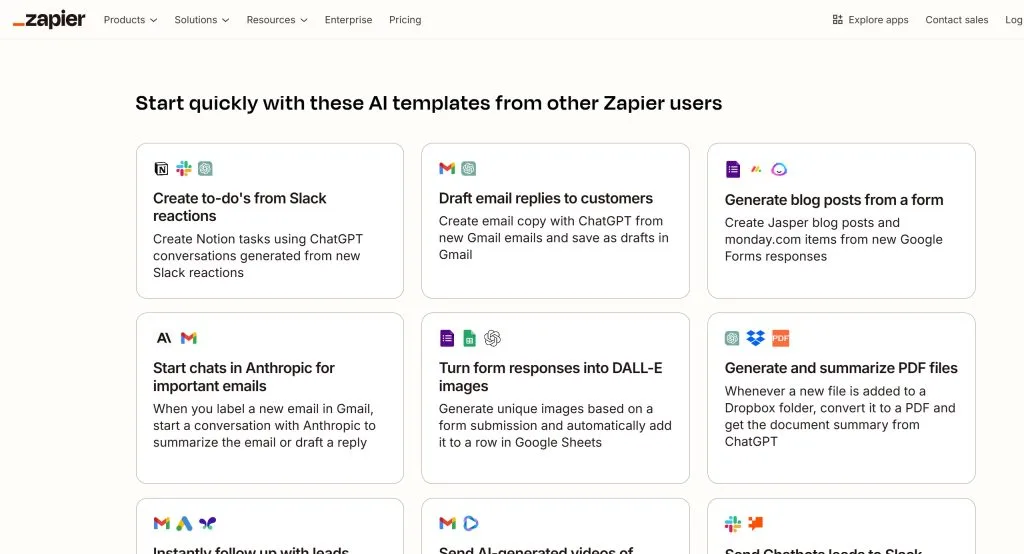Click Gmail icon in AI-generated videos card
1024x554 pixels.
pyautogui.click(x=447, y=523)
